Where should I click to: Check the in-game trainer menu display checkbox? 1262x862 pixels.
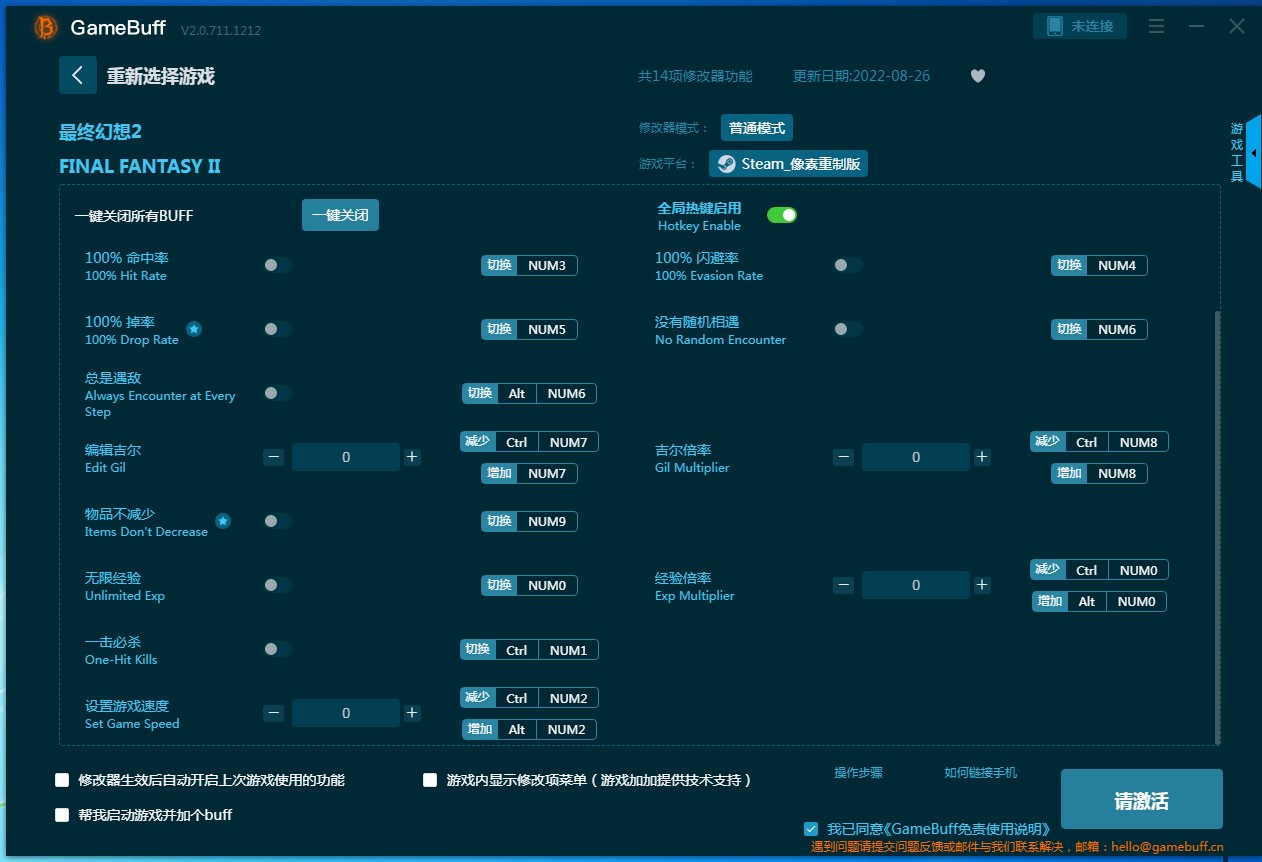pos(431,780)
